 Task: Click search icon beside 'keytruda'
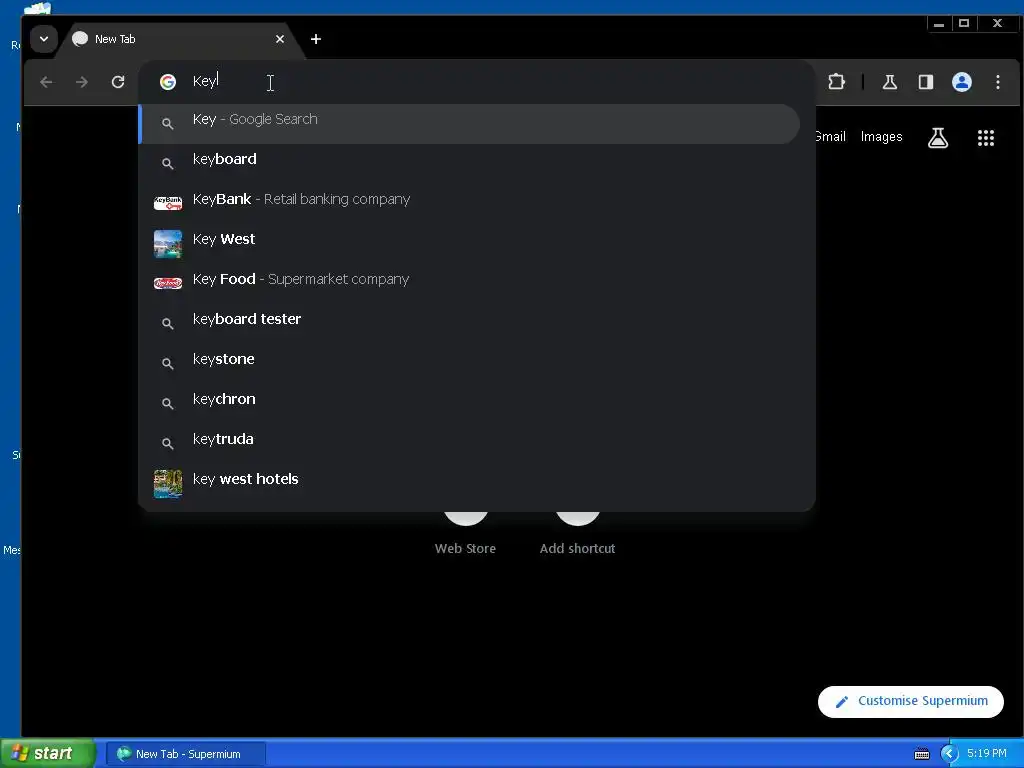pyautogui.click(x=168, y=443)
